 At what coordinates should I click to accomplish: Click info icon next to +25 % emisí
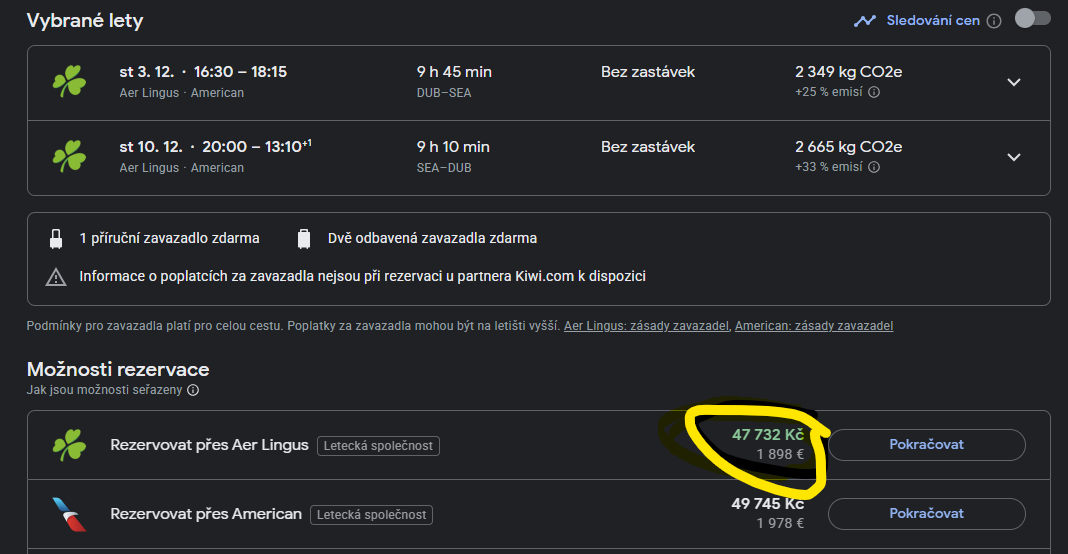tap(874, 93)
